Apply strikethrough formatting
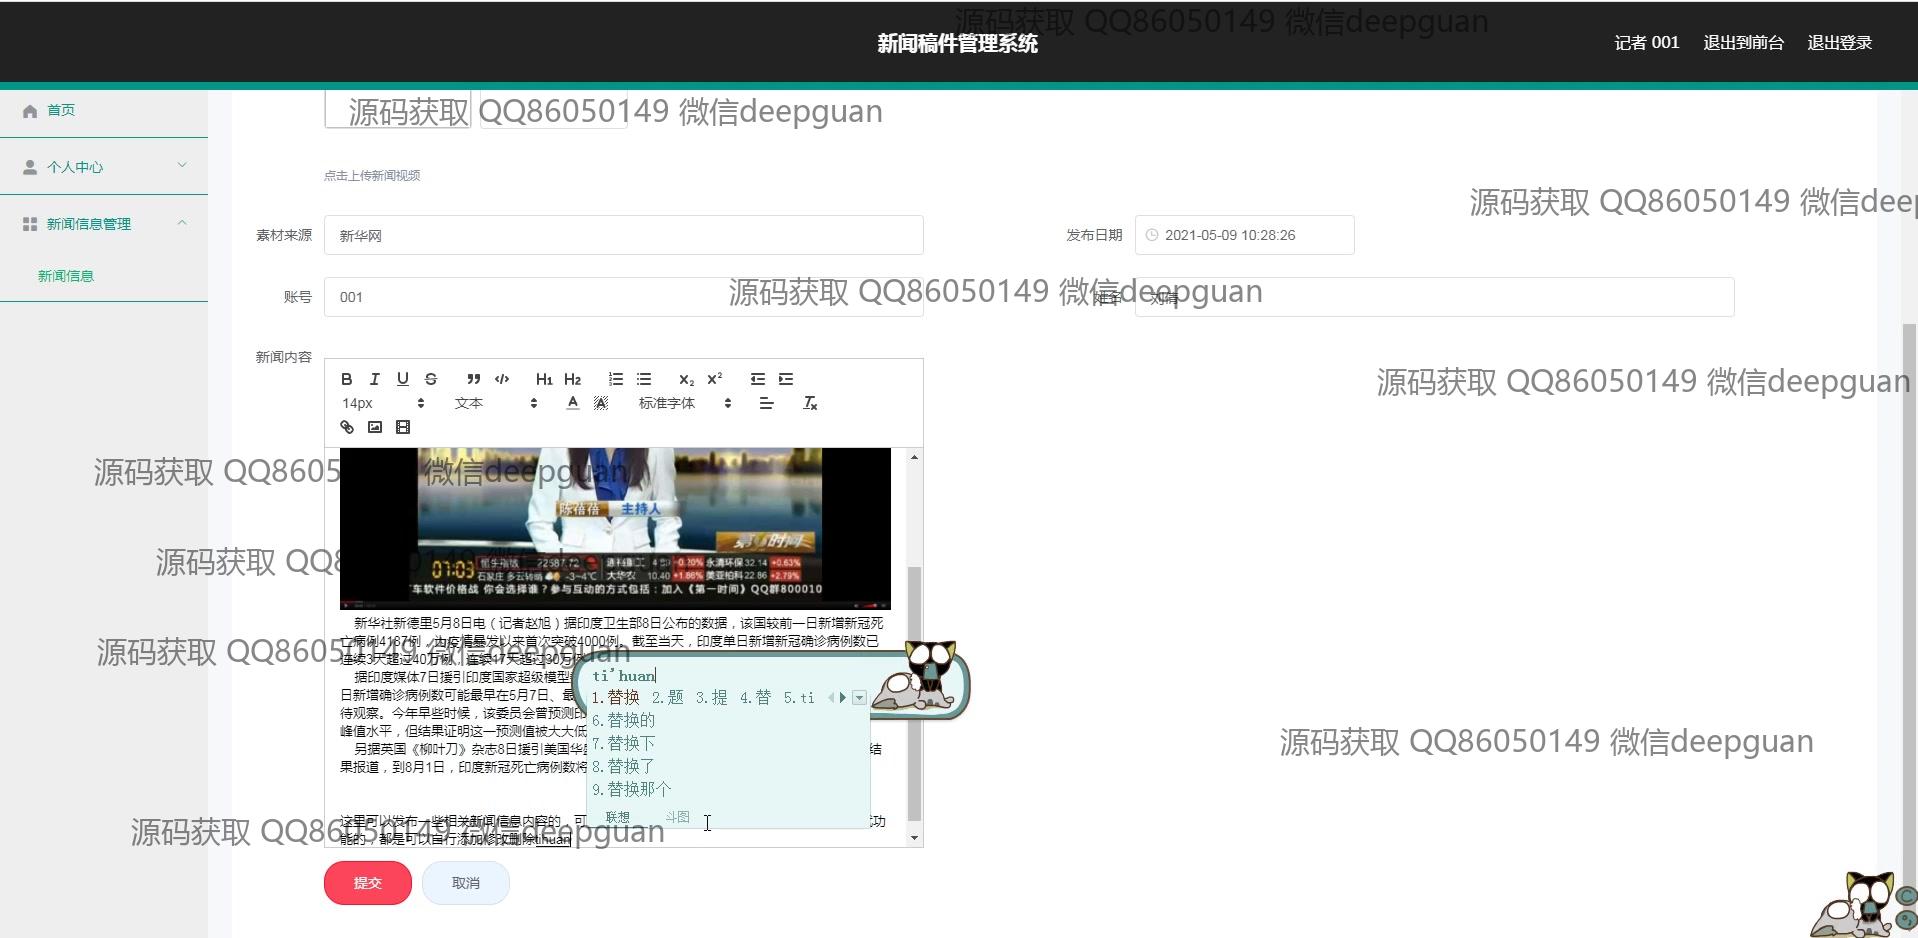This screenshot has width=1918, height=938. click(431, 379)
